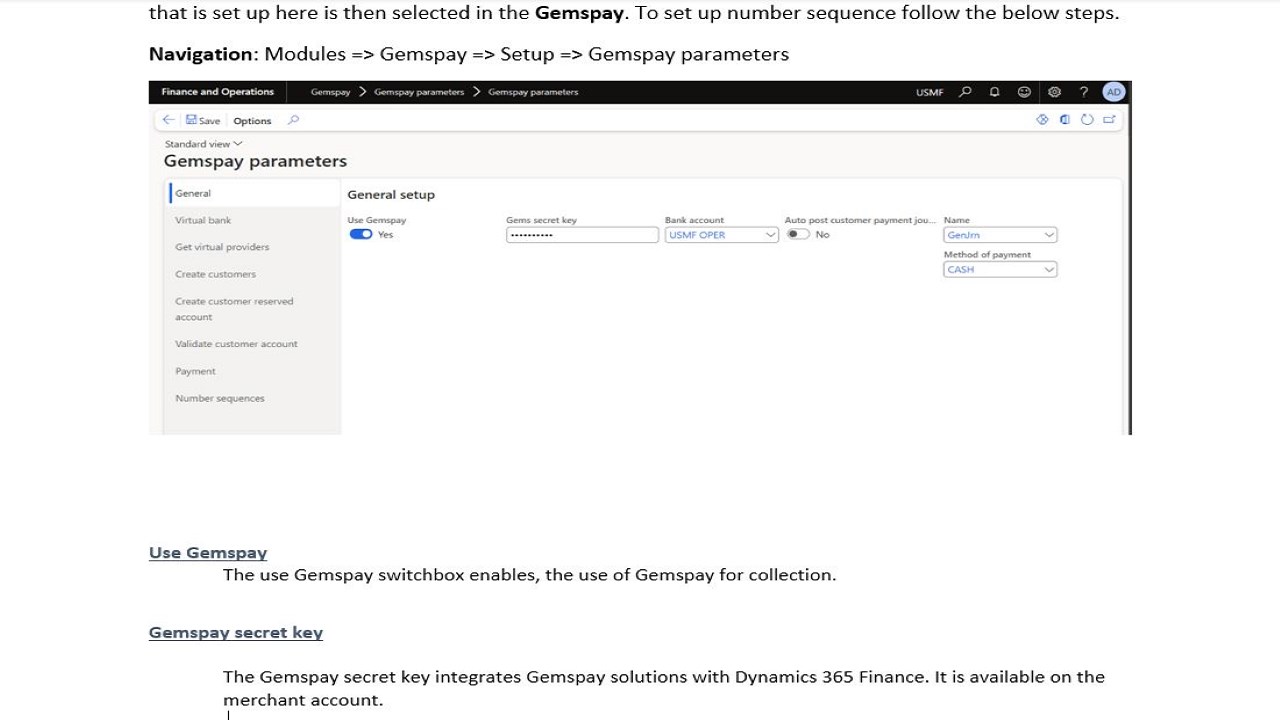Click the Save button
The height and width of the screenshot is (720, 1280).
coord(203,120)
